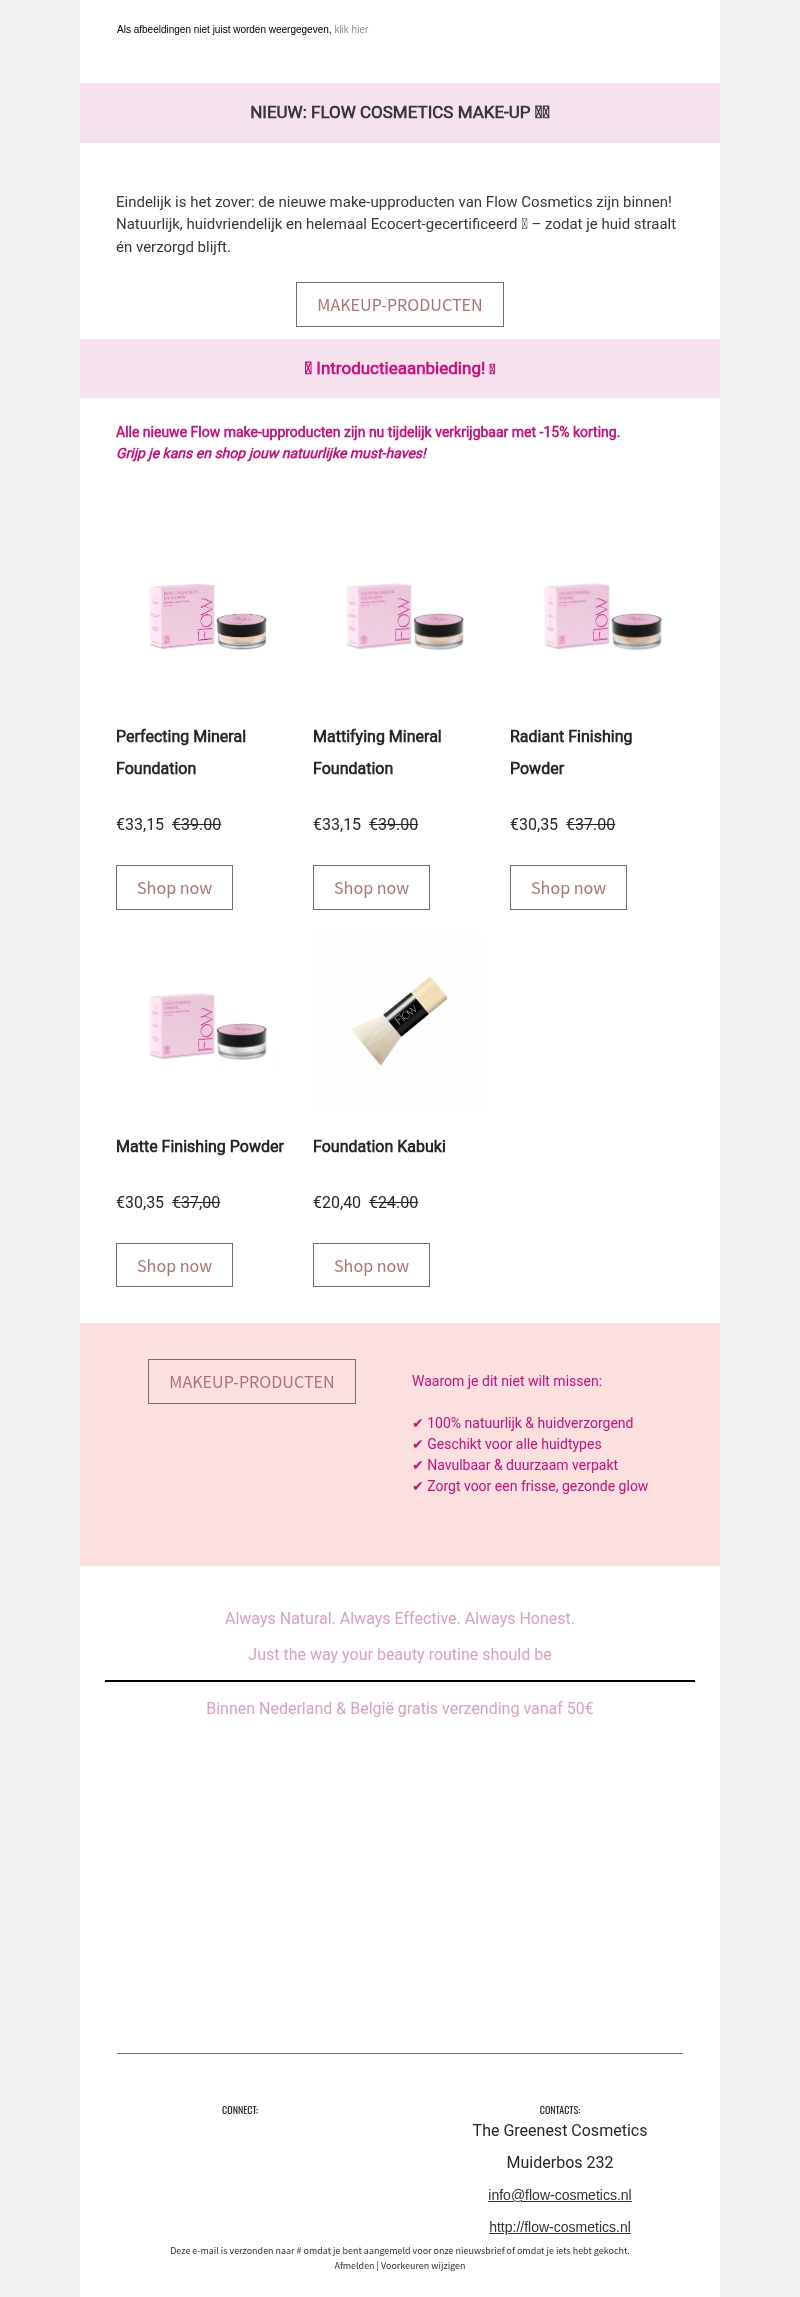Open the http://flow-cosmetics.nl website link
Image resolution: width=800 pixels, height=2297 pixels.
coord(560,2227)
